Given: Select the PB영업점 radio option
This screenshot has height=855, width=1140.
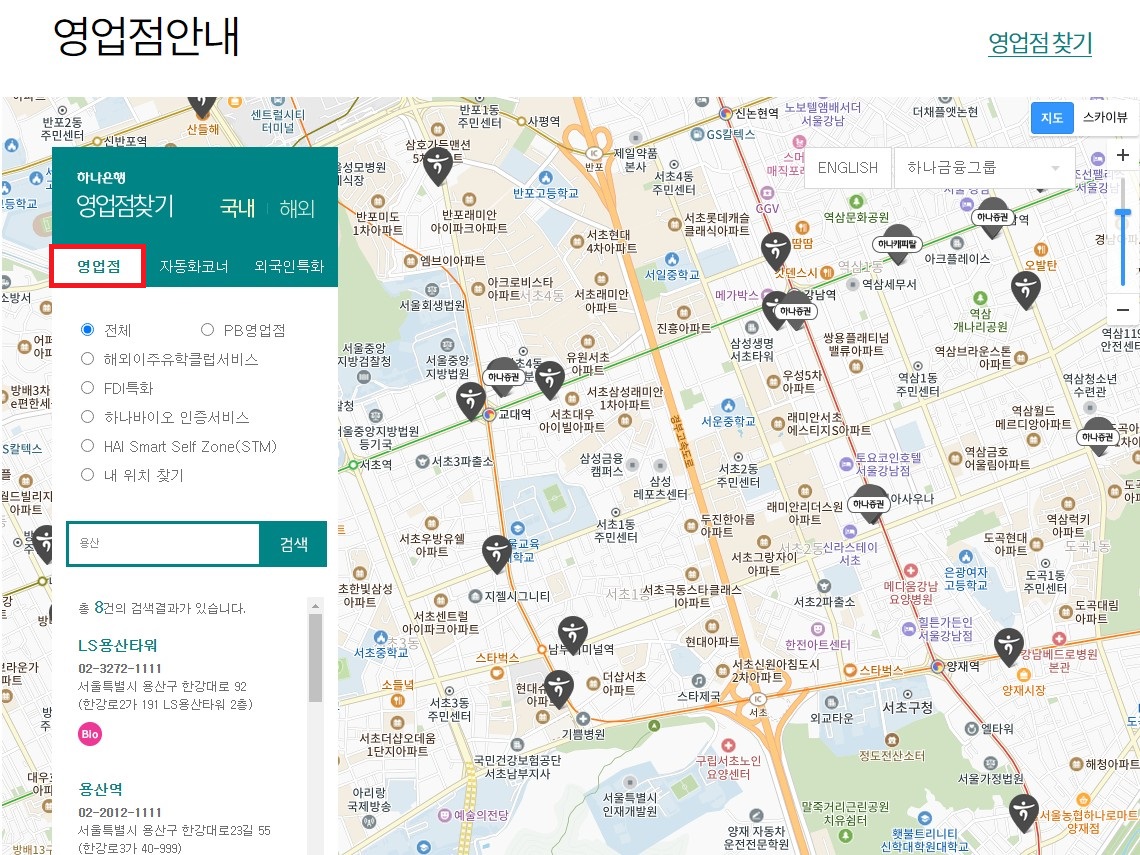Looking at the screenshot, I should pos(207,329).
